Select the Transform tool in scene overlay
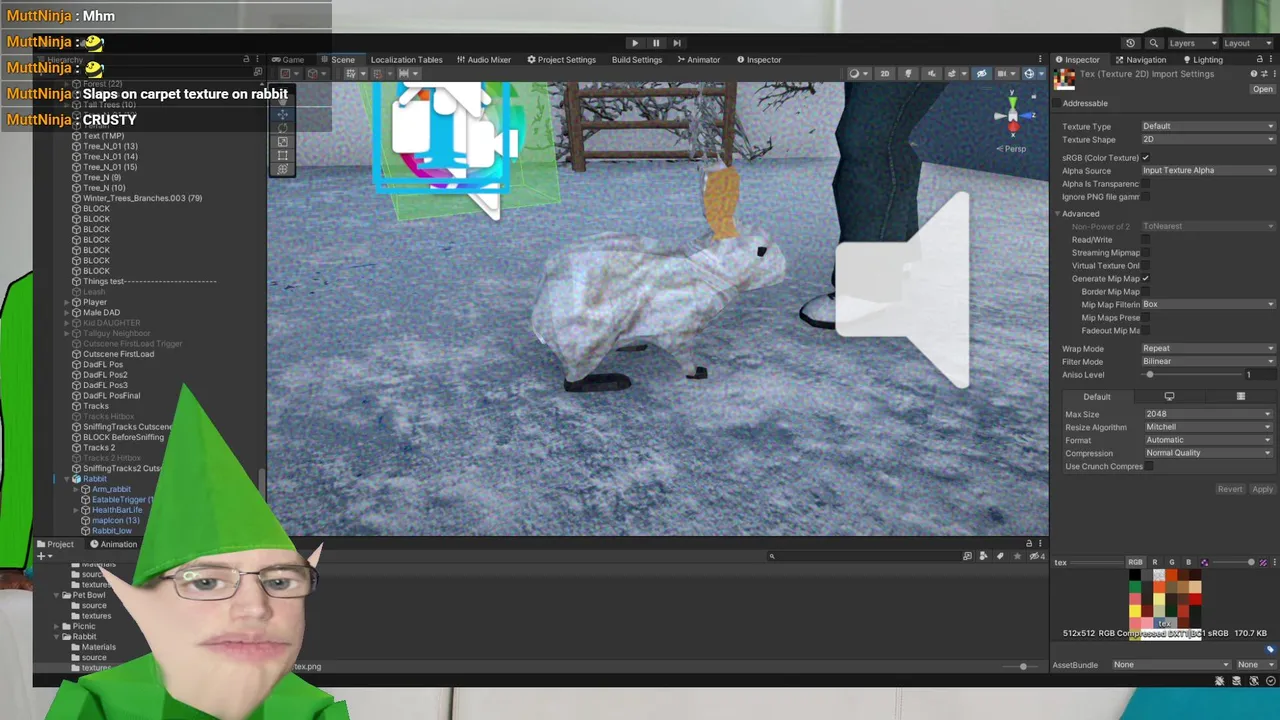Screen dimensions: 1280x720 pyautogui.click(x=283, y=170)
